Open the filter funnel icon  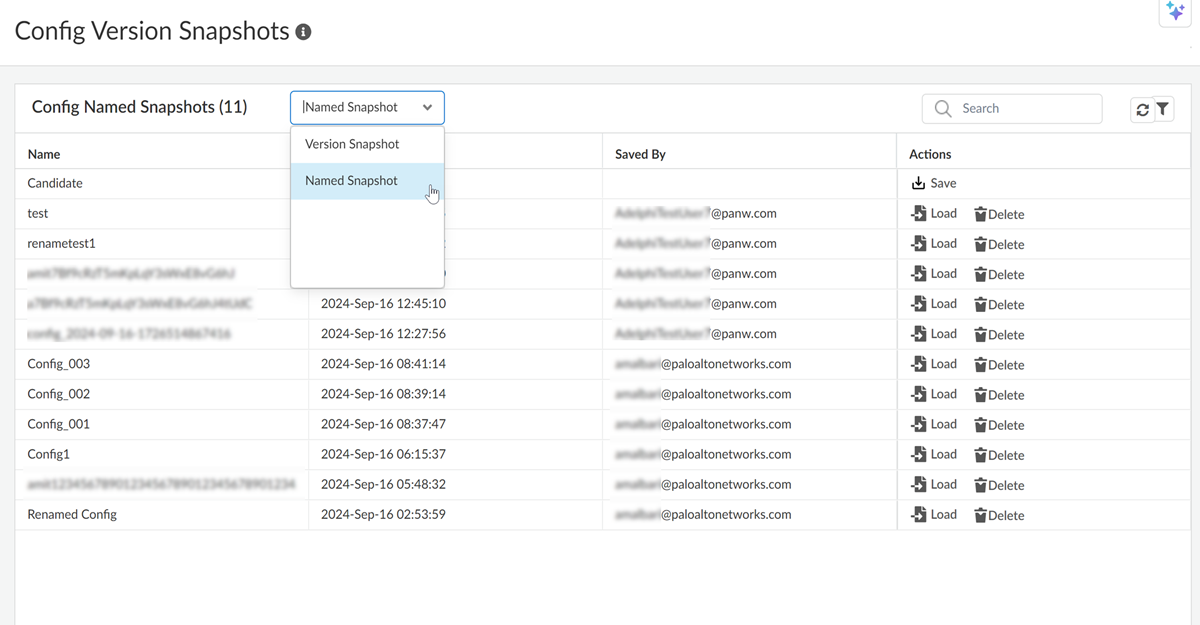(1163, 109)
